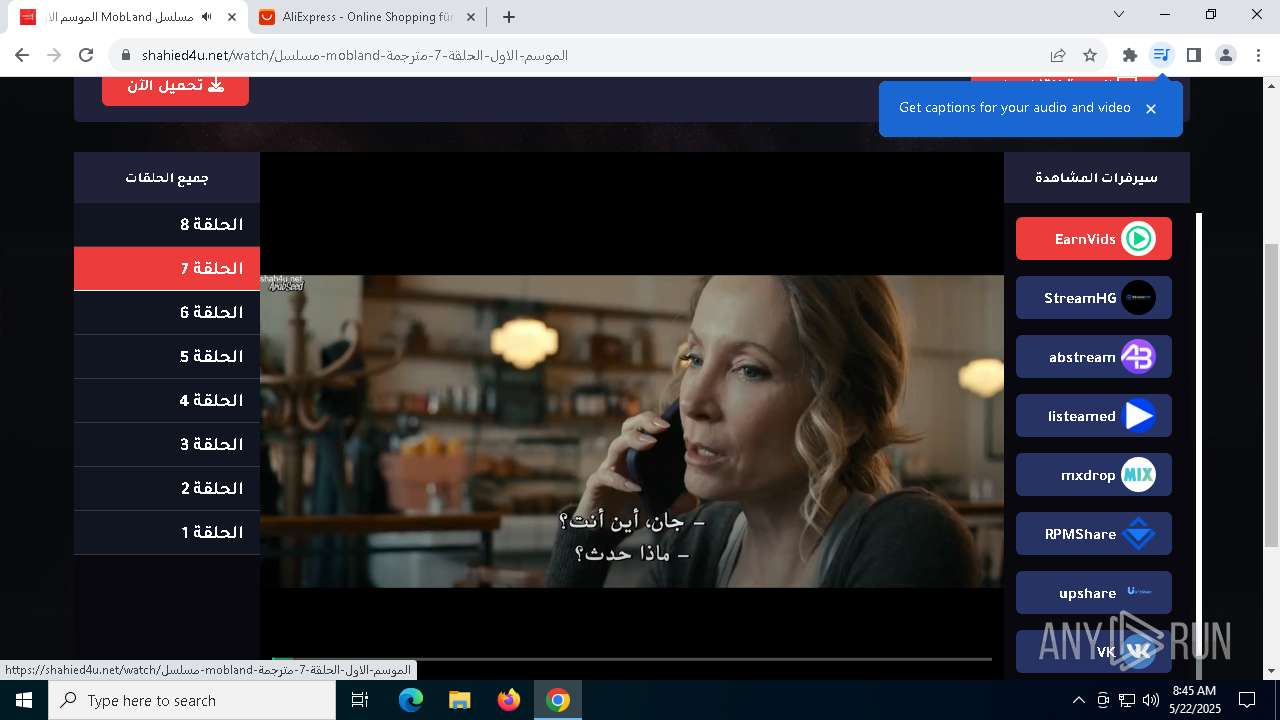Open episode الحلقة 6
The width and height of the screenshot is (1280, 720).
coord(167,313)
